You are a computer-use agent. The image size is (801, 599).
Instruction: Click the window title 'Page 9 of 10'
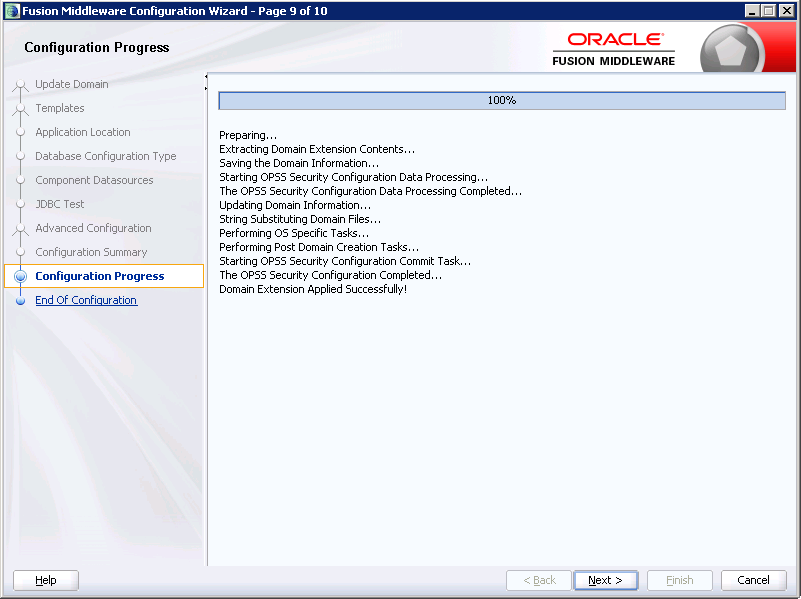[293, 11]
